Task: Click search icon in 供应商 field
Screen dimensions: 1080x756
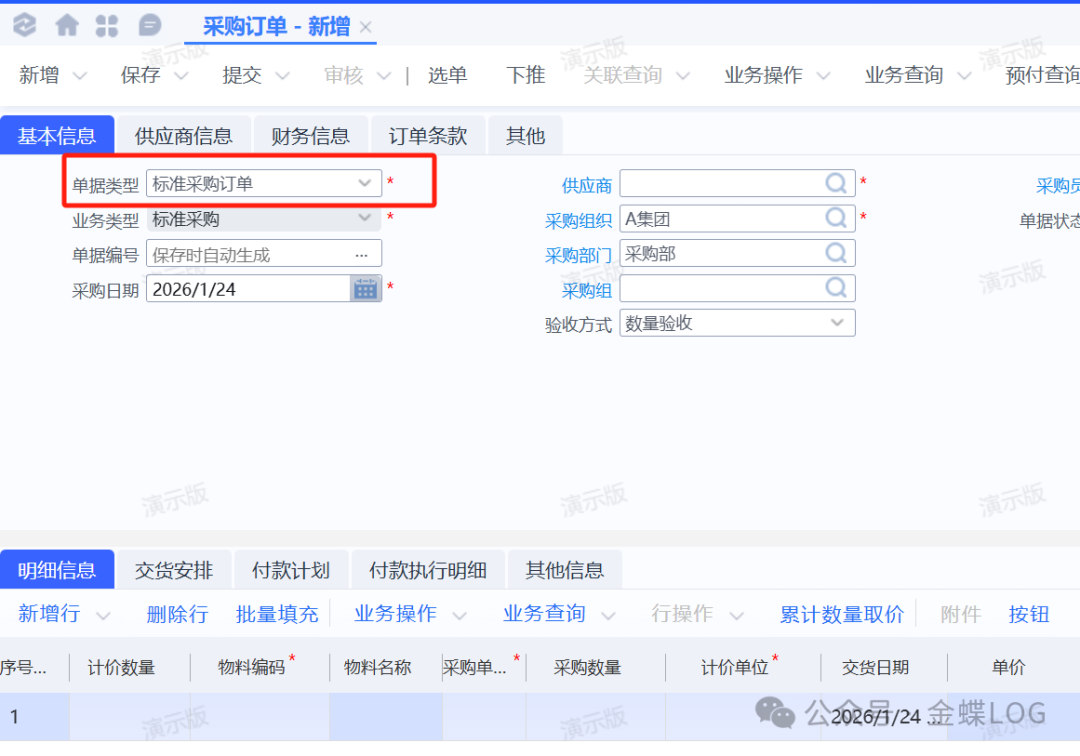Action: click(x=836, y=183)
